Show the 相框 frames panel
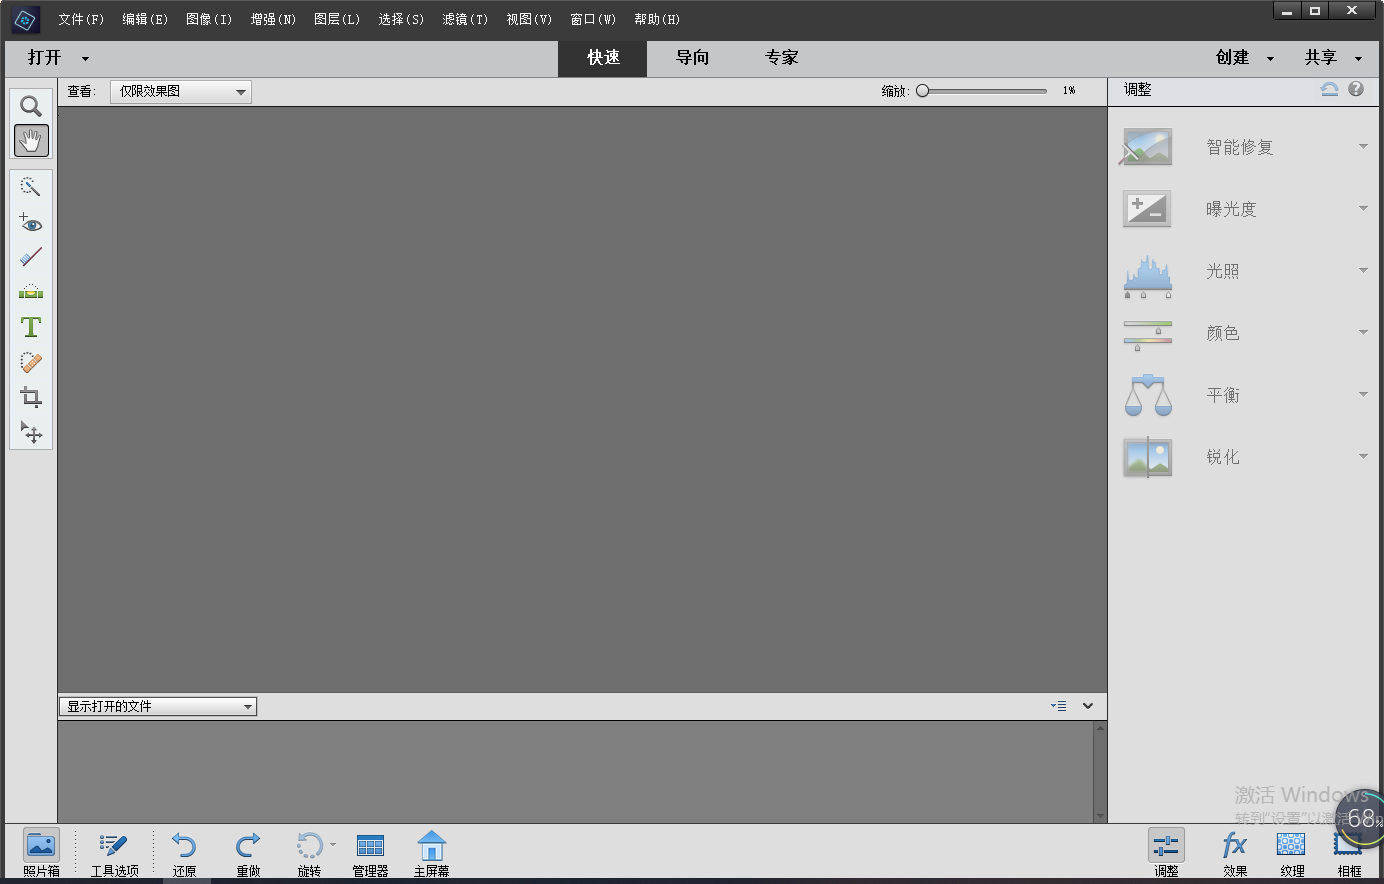Image resolution: width=1384 pixels, height=884 pixels. tap(1349, 853)
